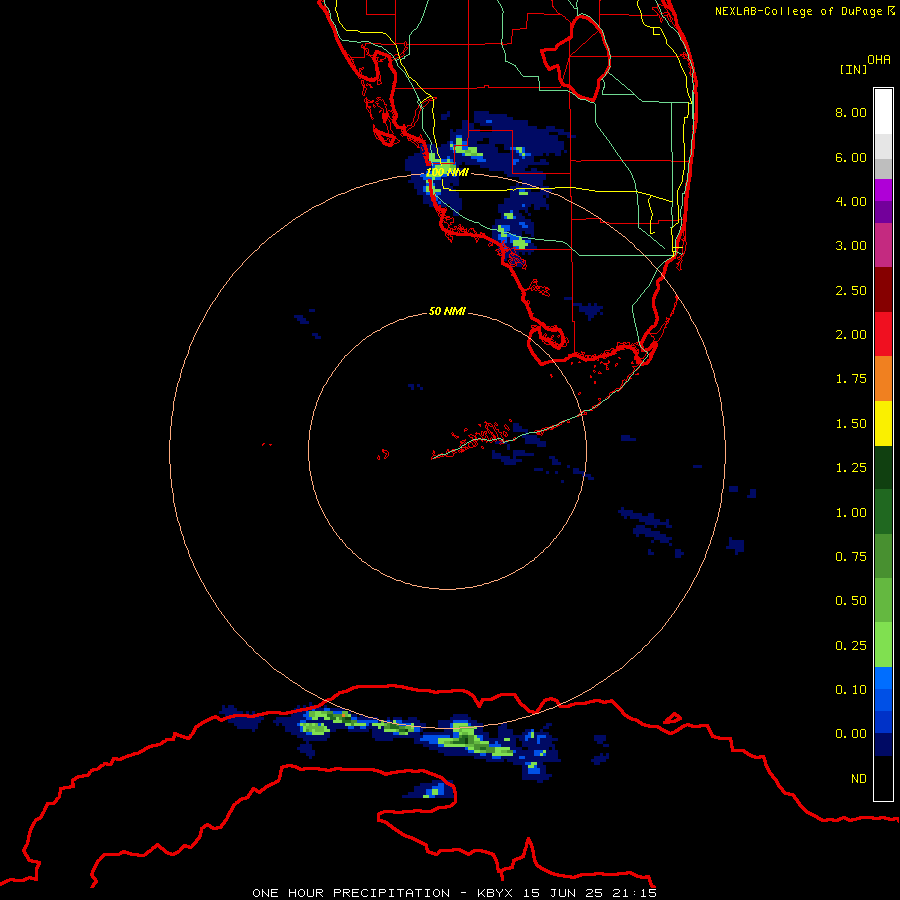
Task: Select the magenta swatch above 4.00
Action: point(883,190)
